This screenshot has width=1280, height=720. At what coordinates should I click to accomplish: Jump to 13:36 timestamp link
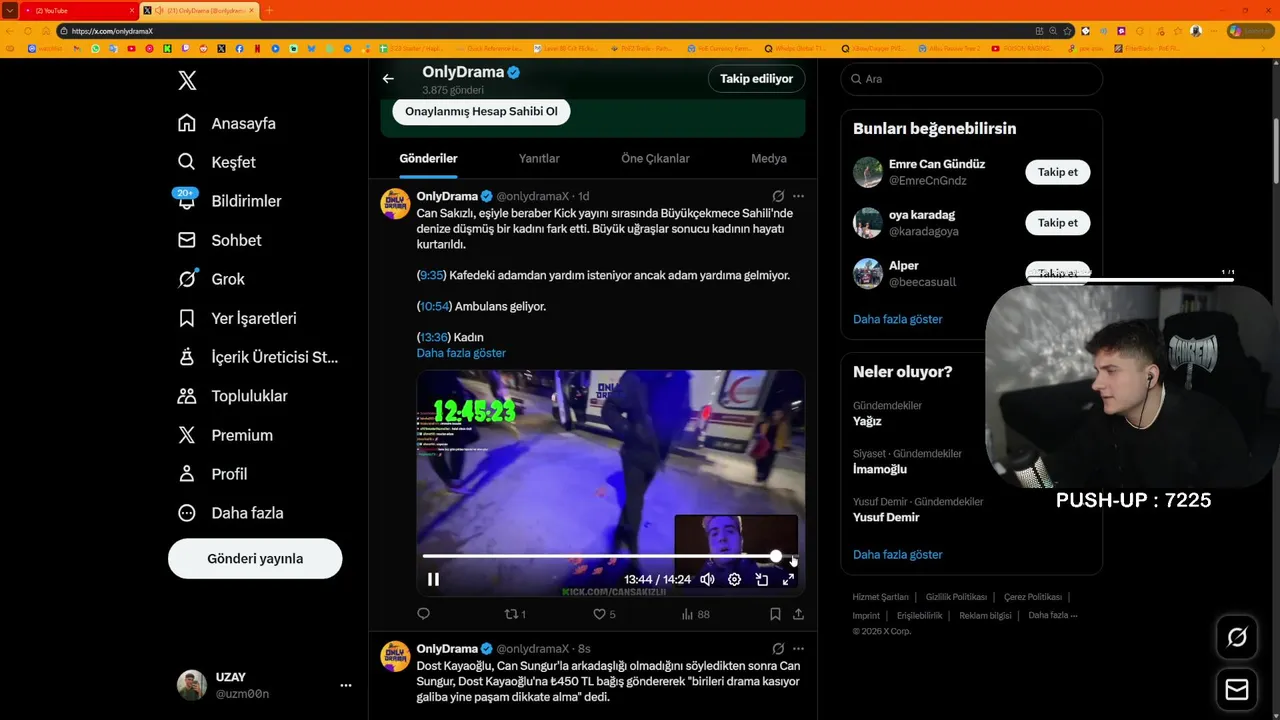pyautogui.click(x=434, y=337)
